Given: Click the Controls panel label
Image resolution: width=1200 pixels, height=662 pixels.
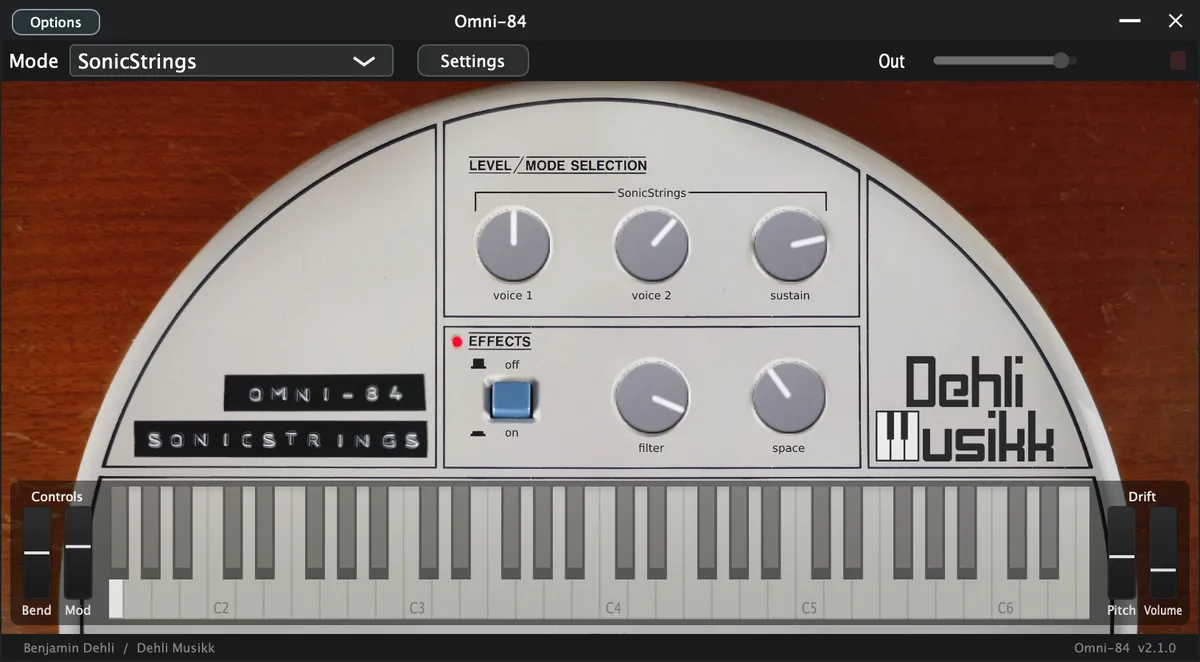Looking at the screenshot, I should click(57, 496).
